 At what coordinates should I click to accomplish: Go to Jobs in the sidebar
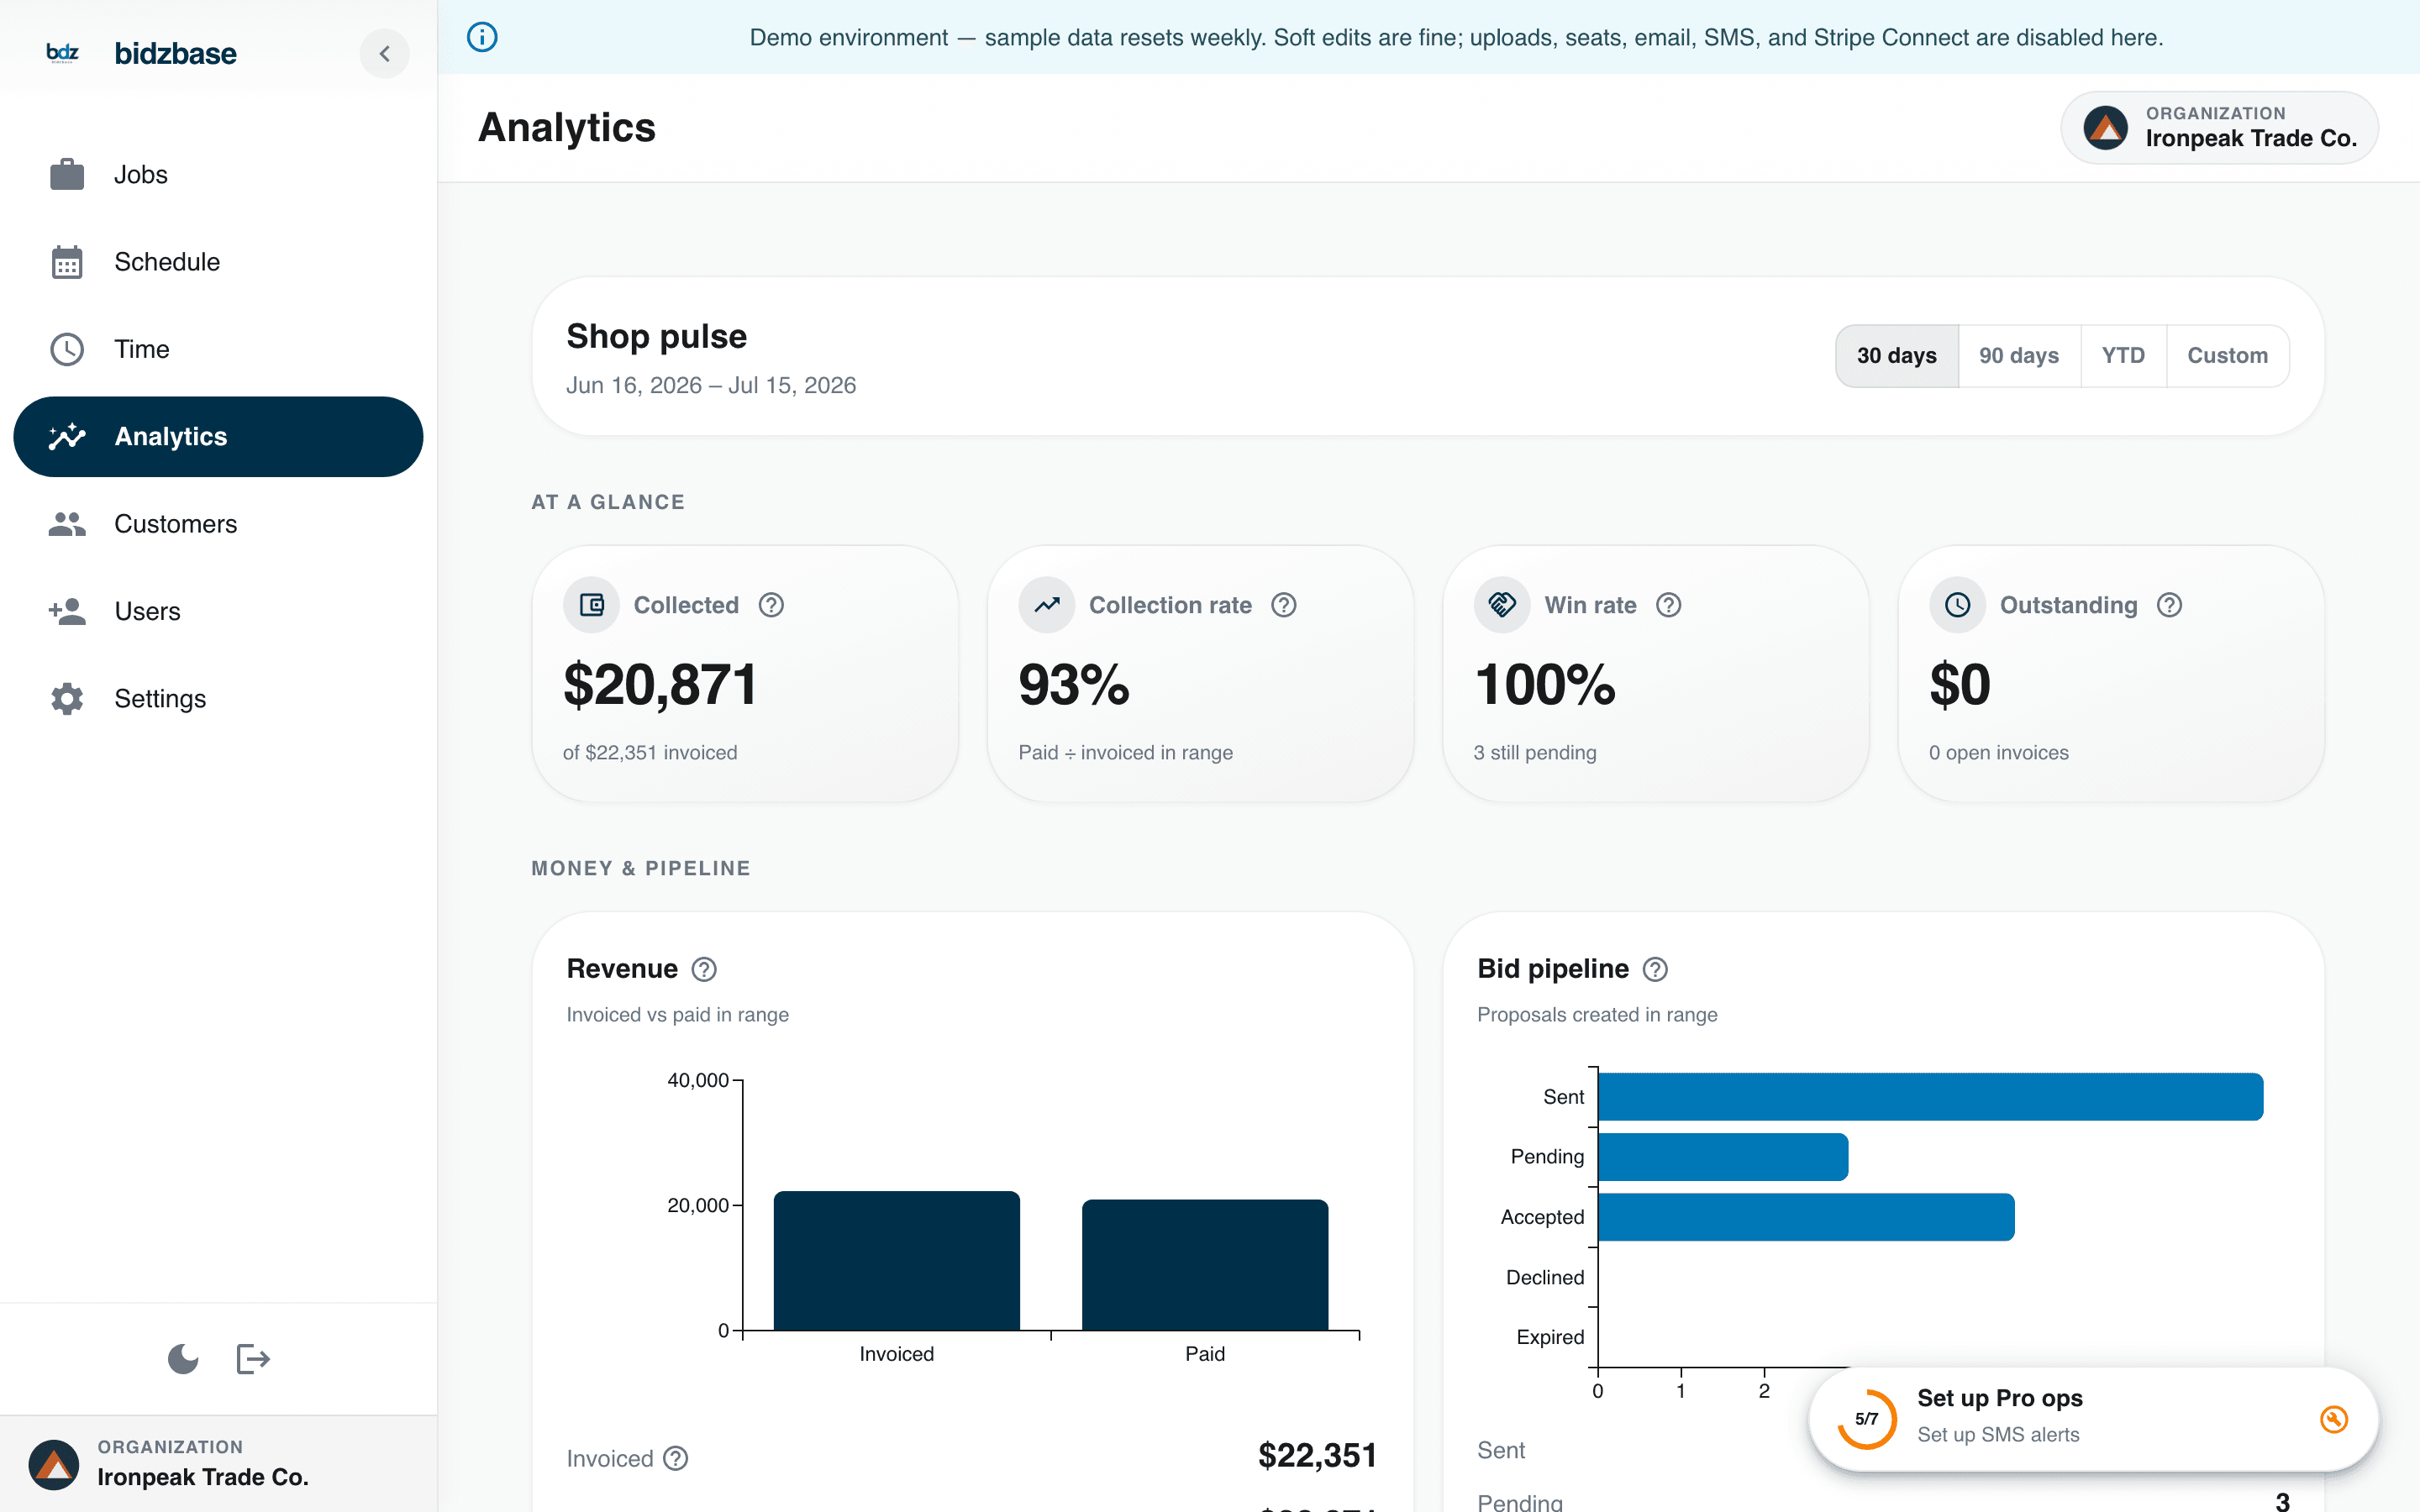click(218, 174)
